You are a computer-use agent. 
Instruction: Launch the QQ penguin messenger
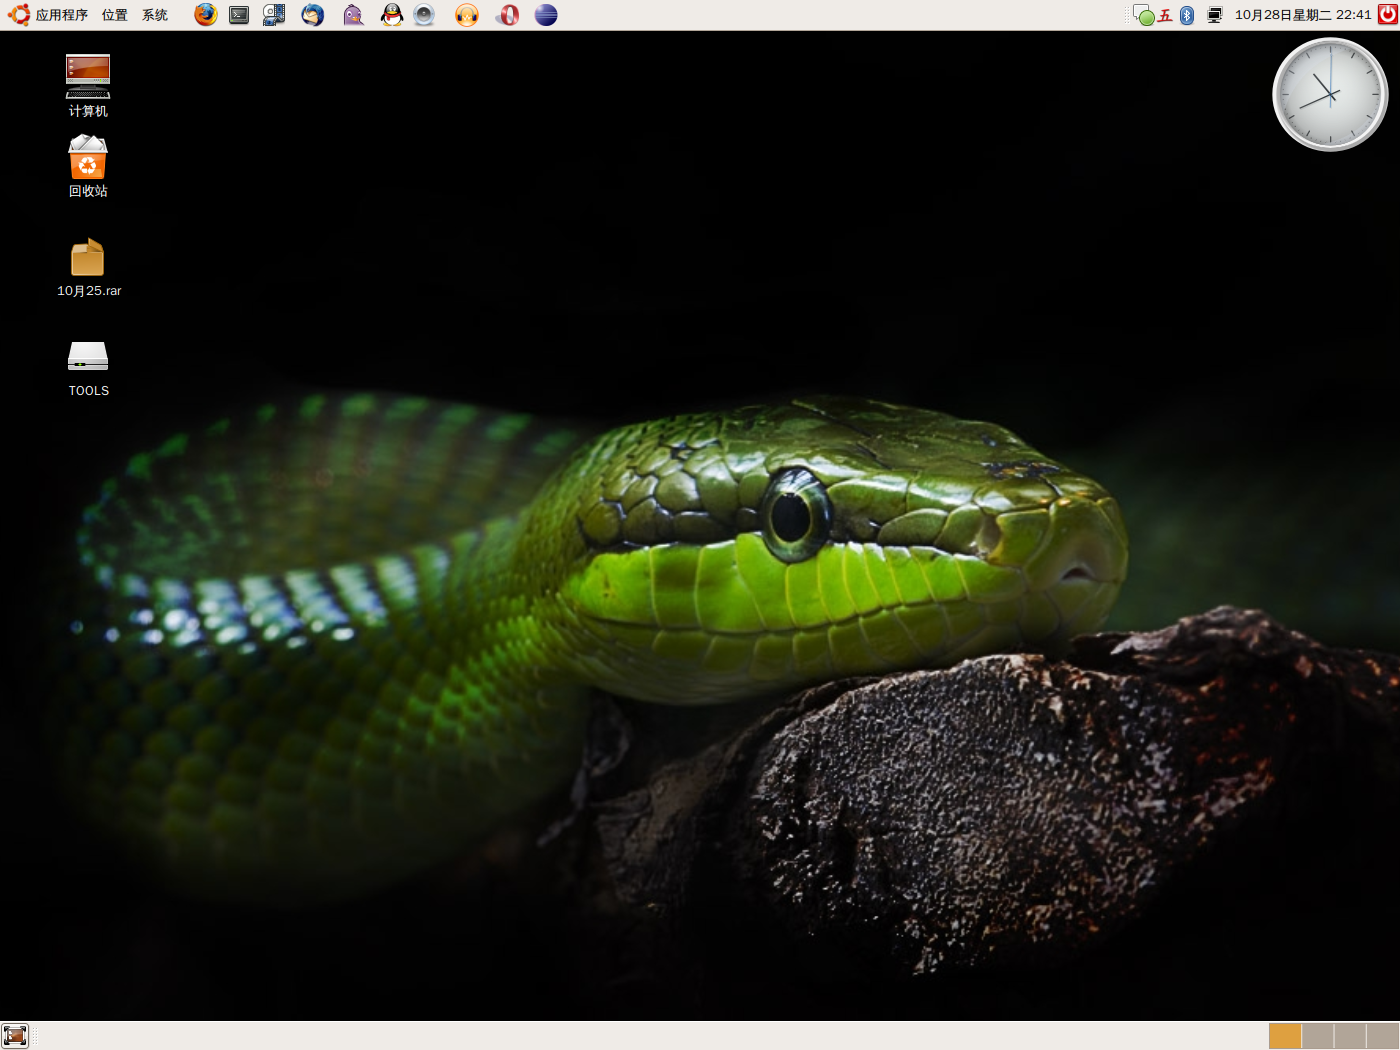click(x=392, y=15)
